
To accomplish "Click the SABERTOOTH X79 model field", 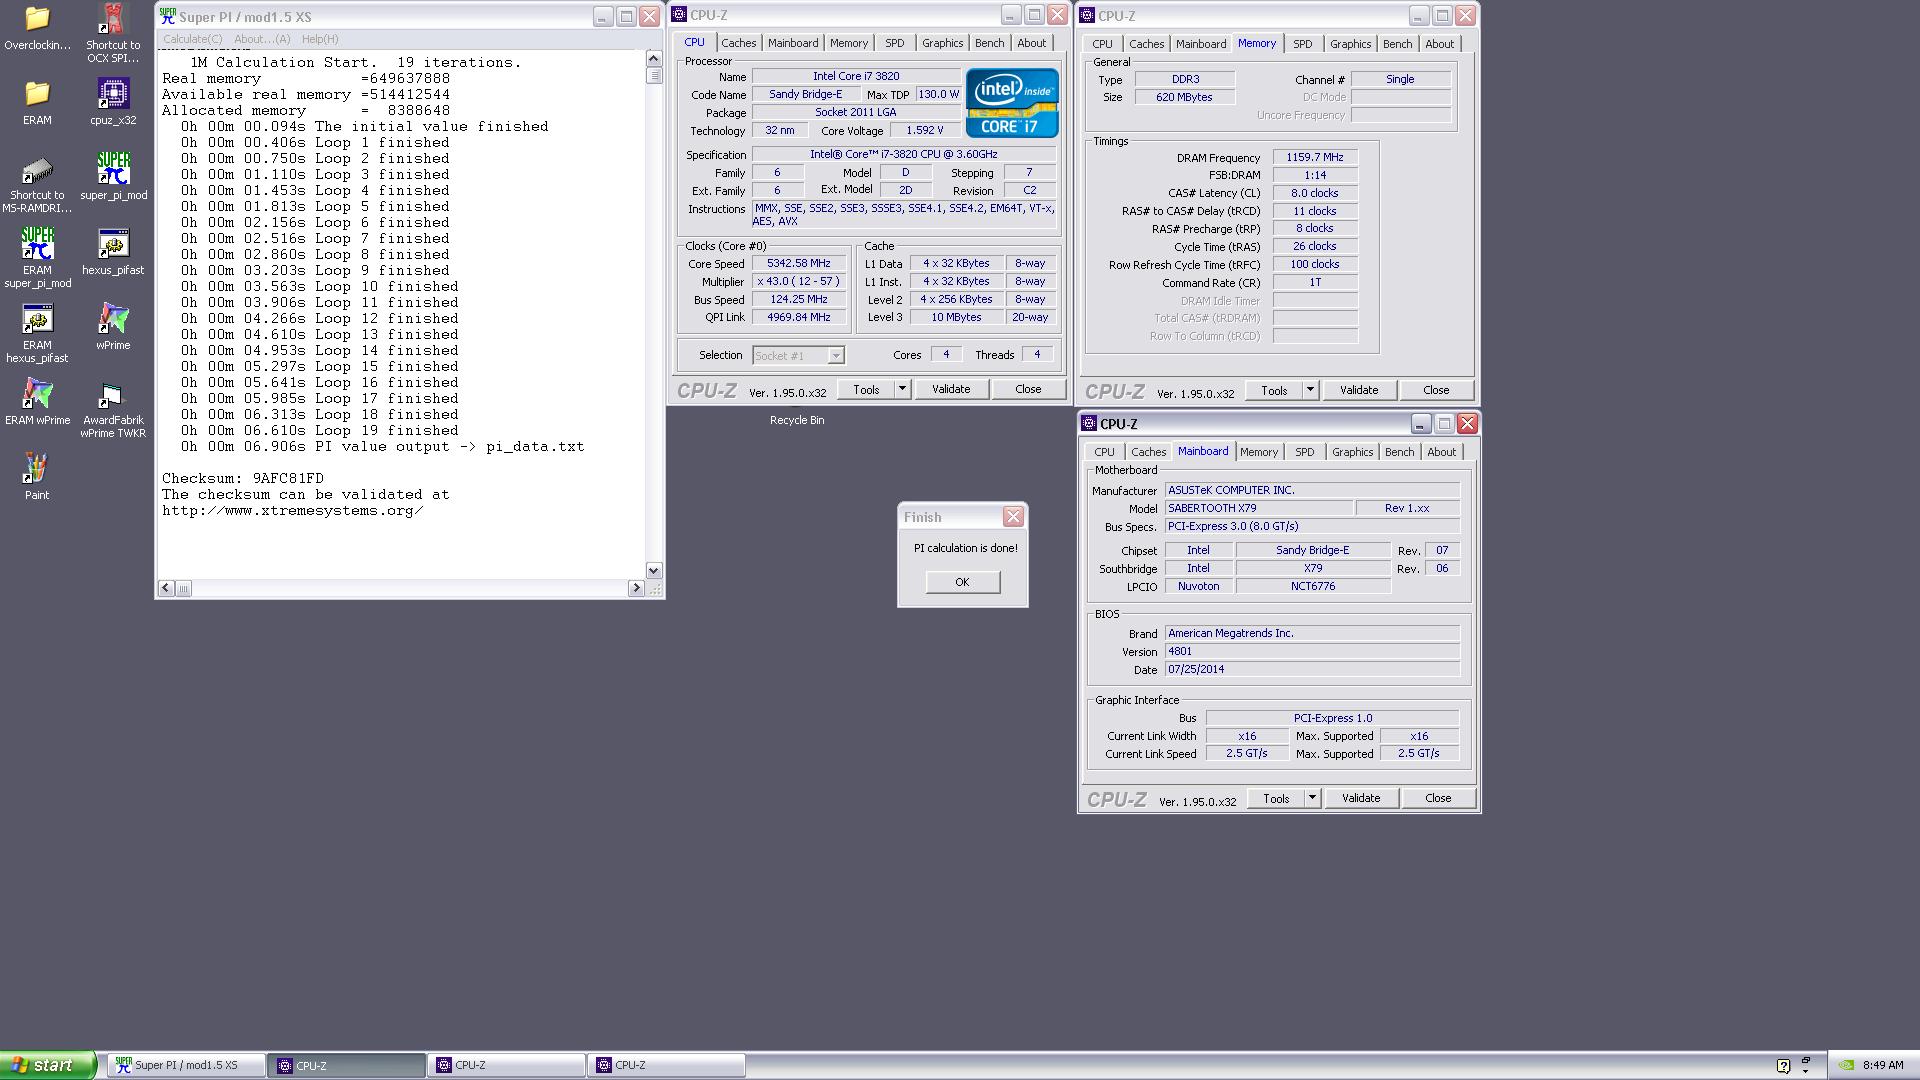I will 1258,508.
